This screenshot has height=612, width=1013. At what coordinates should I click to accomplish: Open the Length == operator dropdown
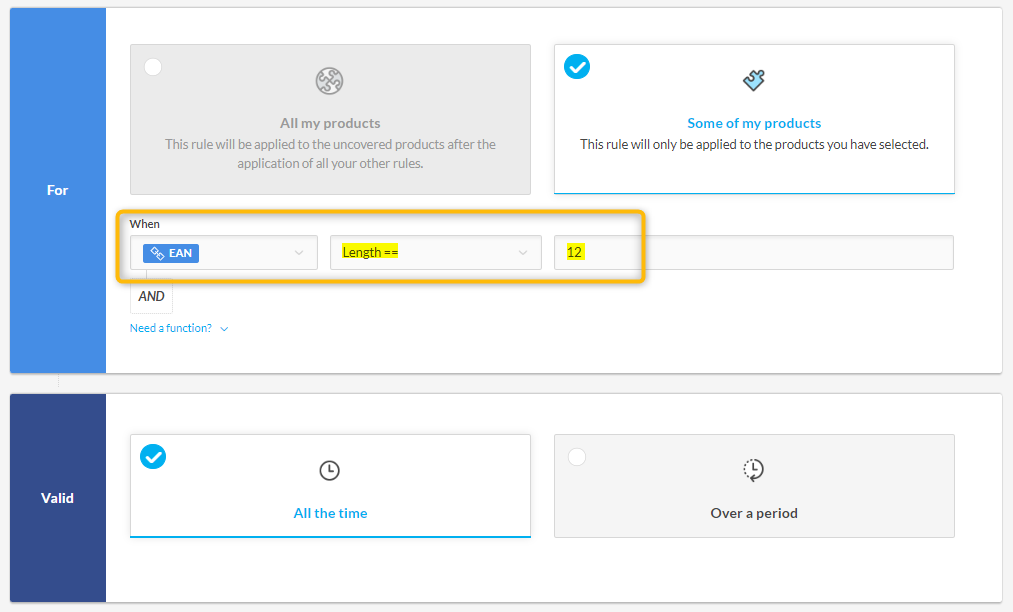[x=522, y=253]
